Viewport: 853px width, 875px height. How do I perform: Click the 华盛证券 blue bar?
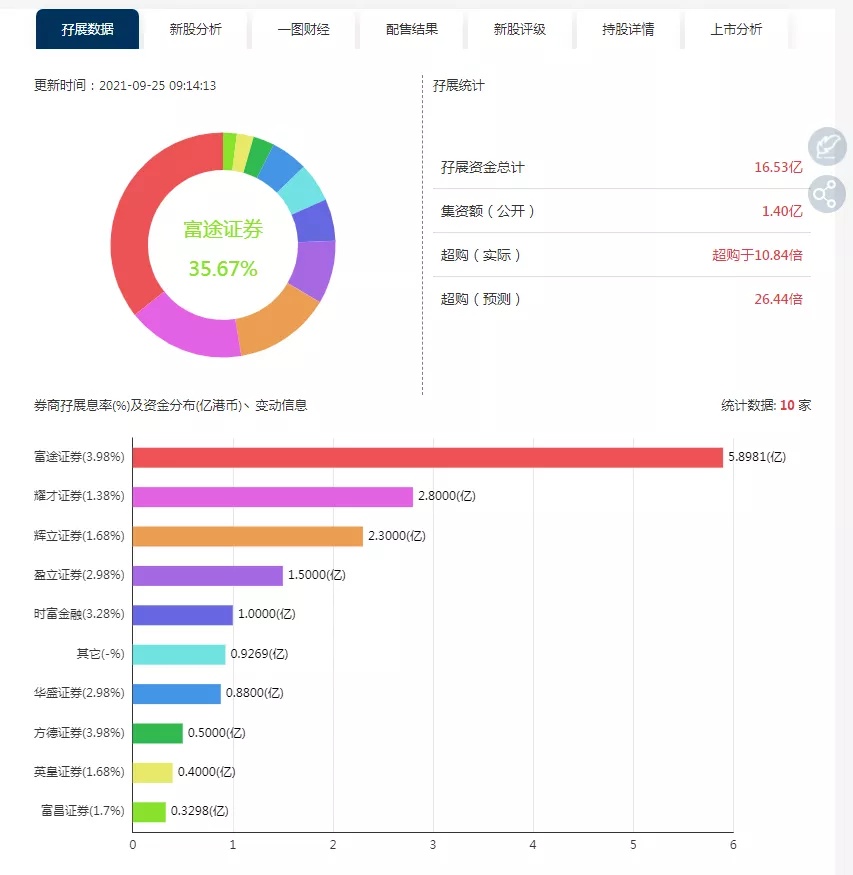tap(177, 693)
